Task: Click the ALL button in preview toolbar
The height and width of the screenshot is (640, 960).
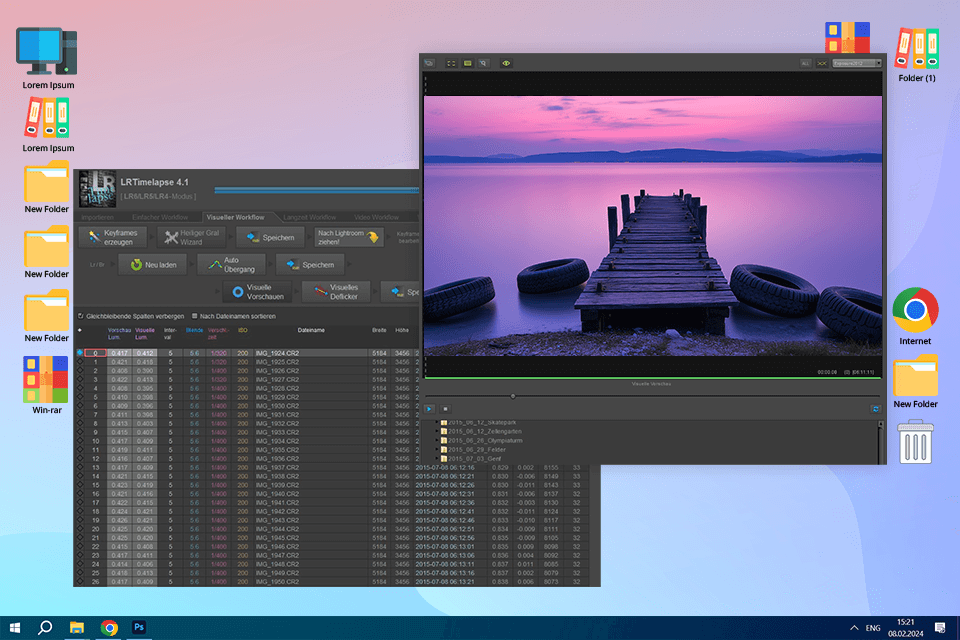Action: pos(806,63)
